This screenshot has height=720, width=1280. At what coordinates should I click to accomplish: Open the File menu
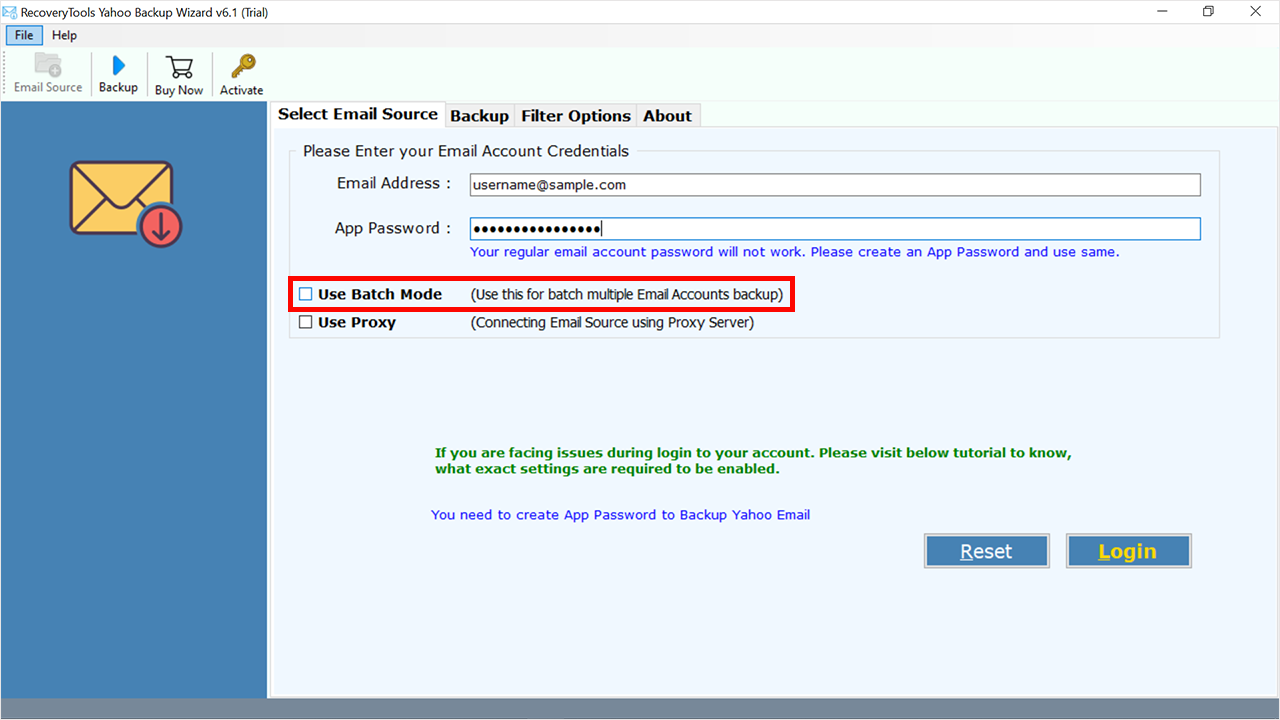point(24,35)
